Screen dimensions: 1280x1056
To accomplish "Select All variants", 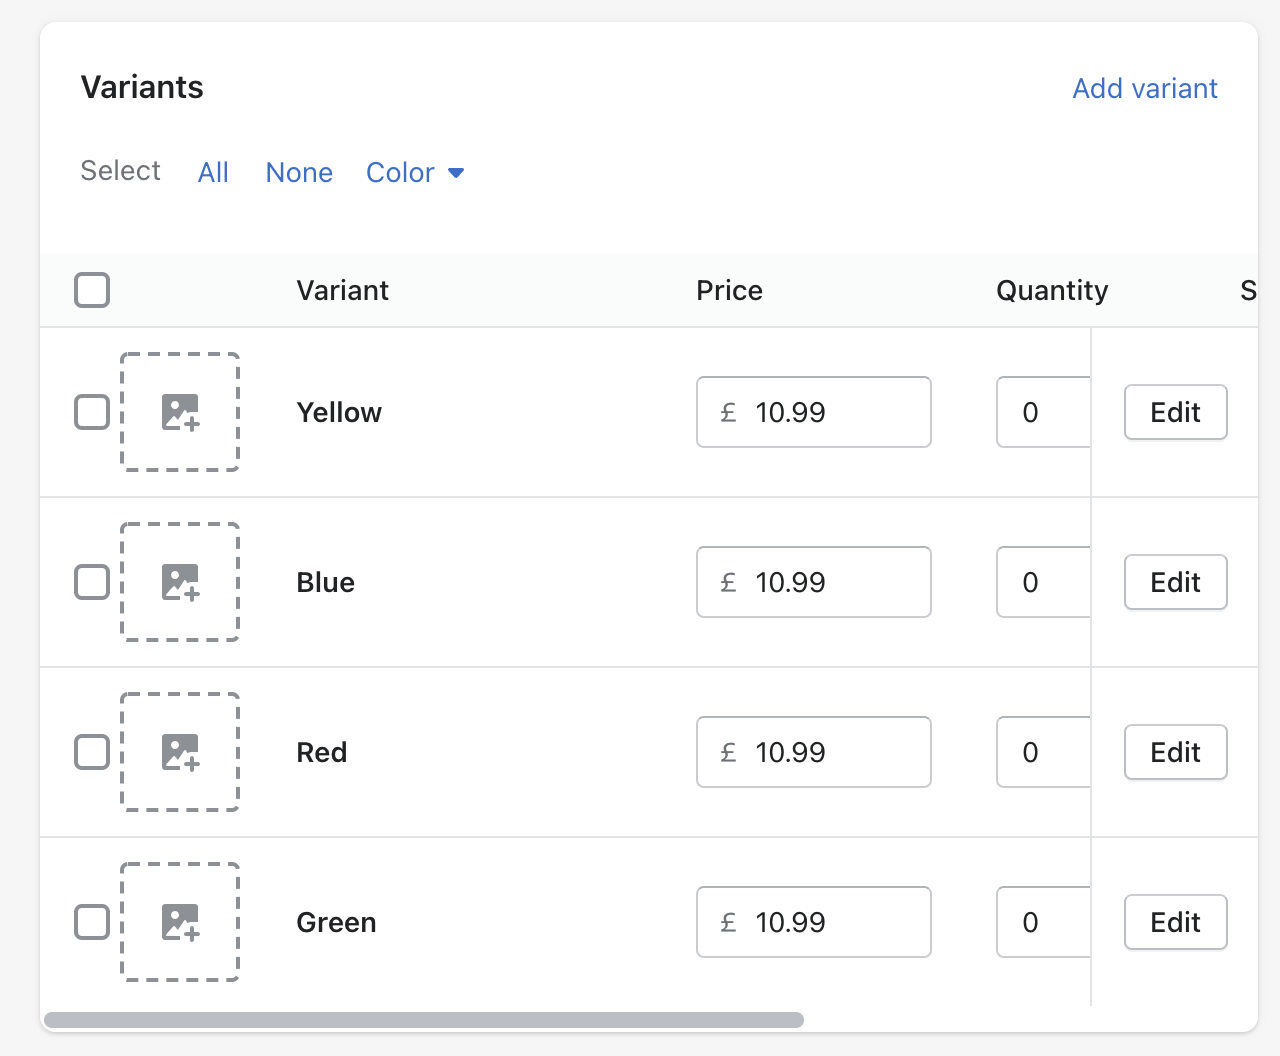I will [x=213, y=172].
